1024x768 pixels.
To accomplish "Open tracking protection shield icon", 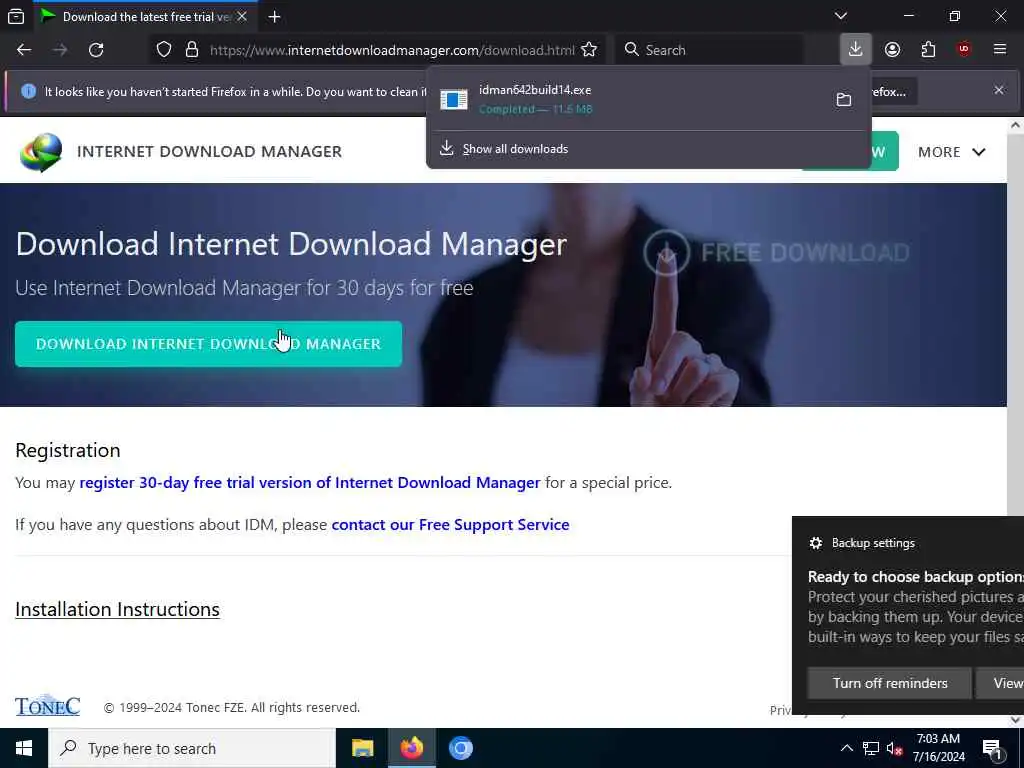I will click(x=164, y=50).
